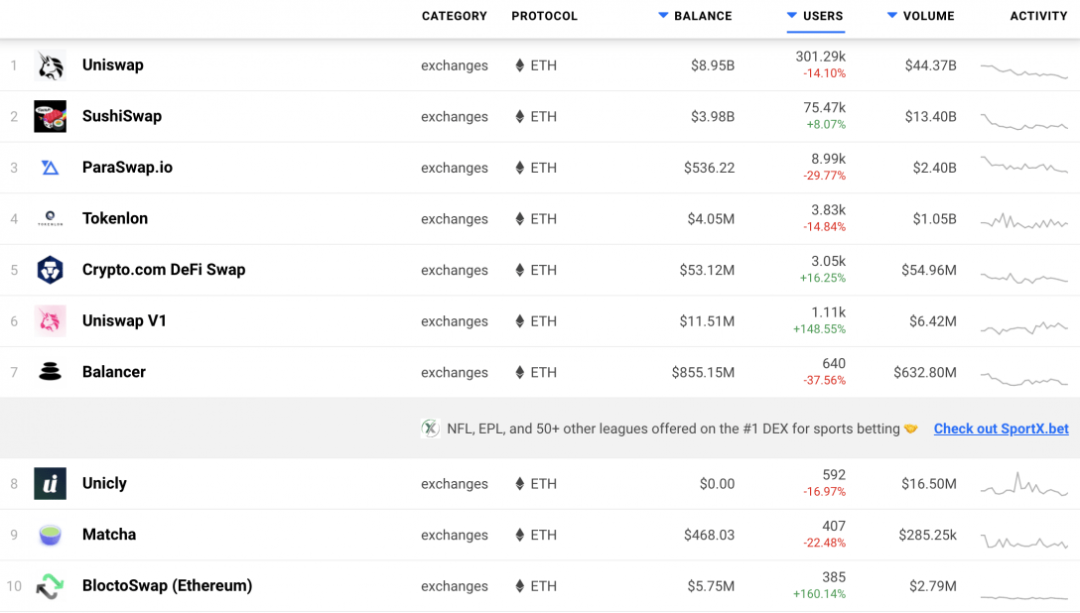Image resolution: width=1080 pixels, height=613 pixels.
Task: Click the BloctoSwap activity sparkline chart
Action: coord(1024,596)
